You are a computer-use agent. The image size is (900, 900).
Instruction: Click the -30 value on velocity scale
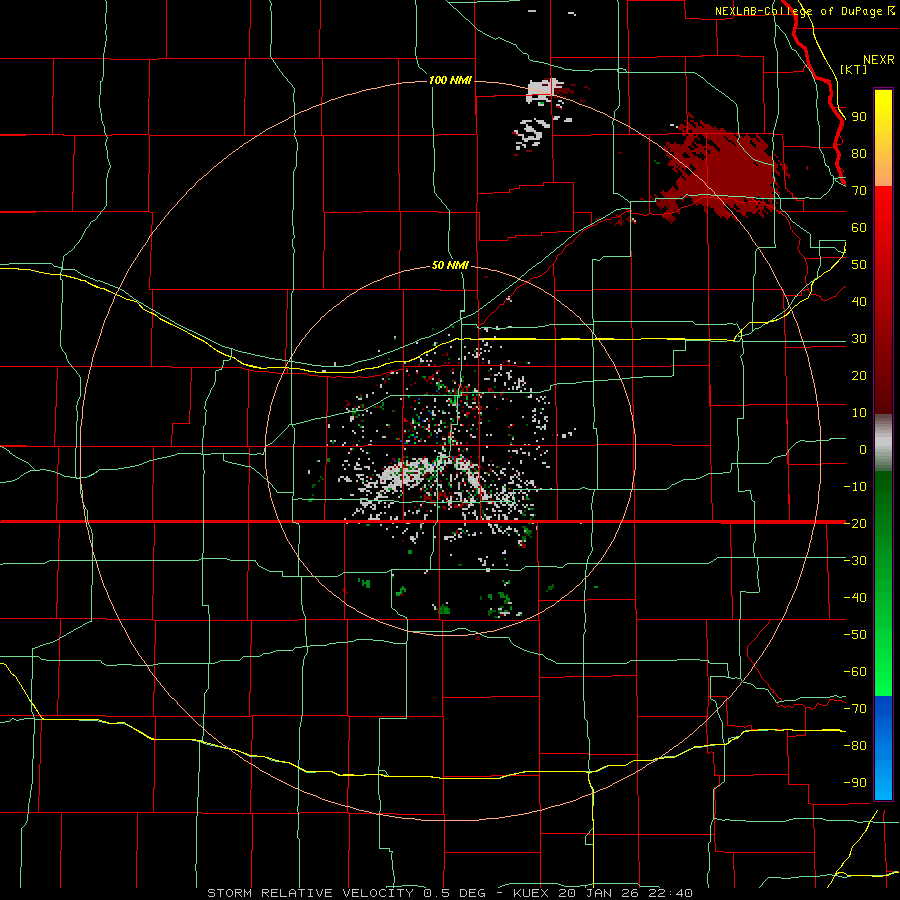tap(855, 561)
